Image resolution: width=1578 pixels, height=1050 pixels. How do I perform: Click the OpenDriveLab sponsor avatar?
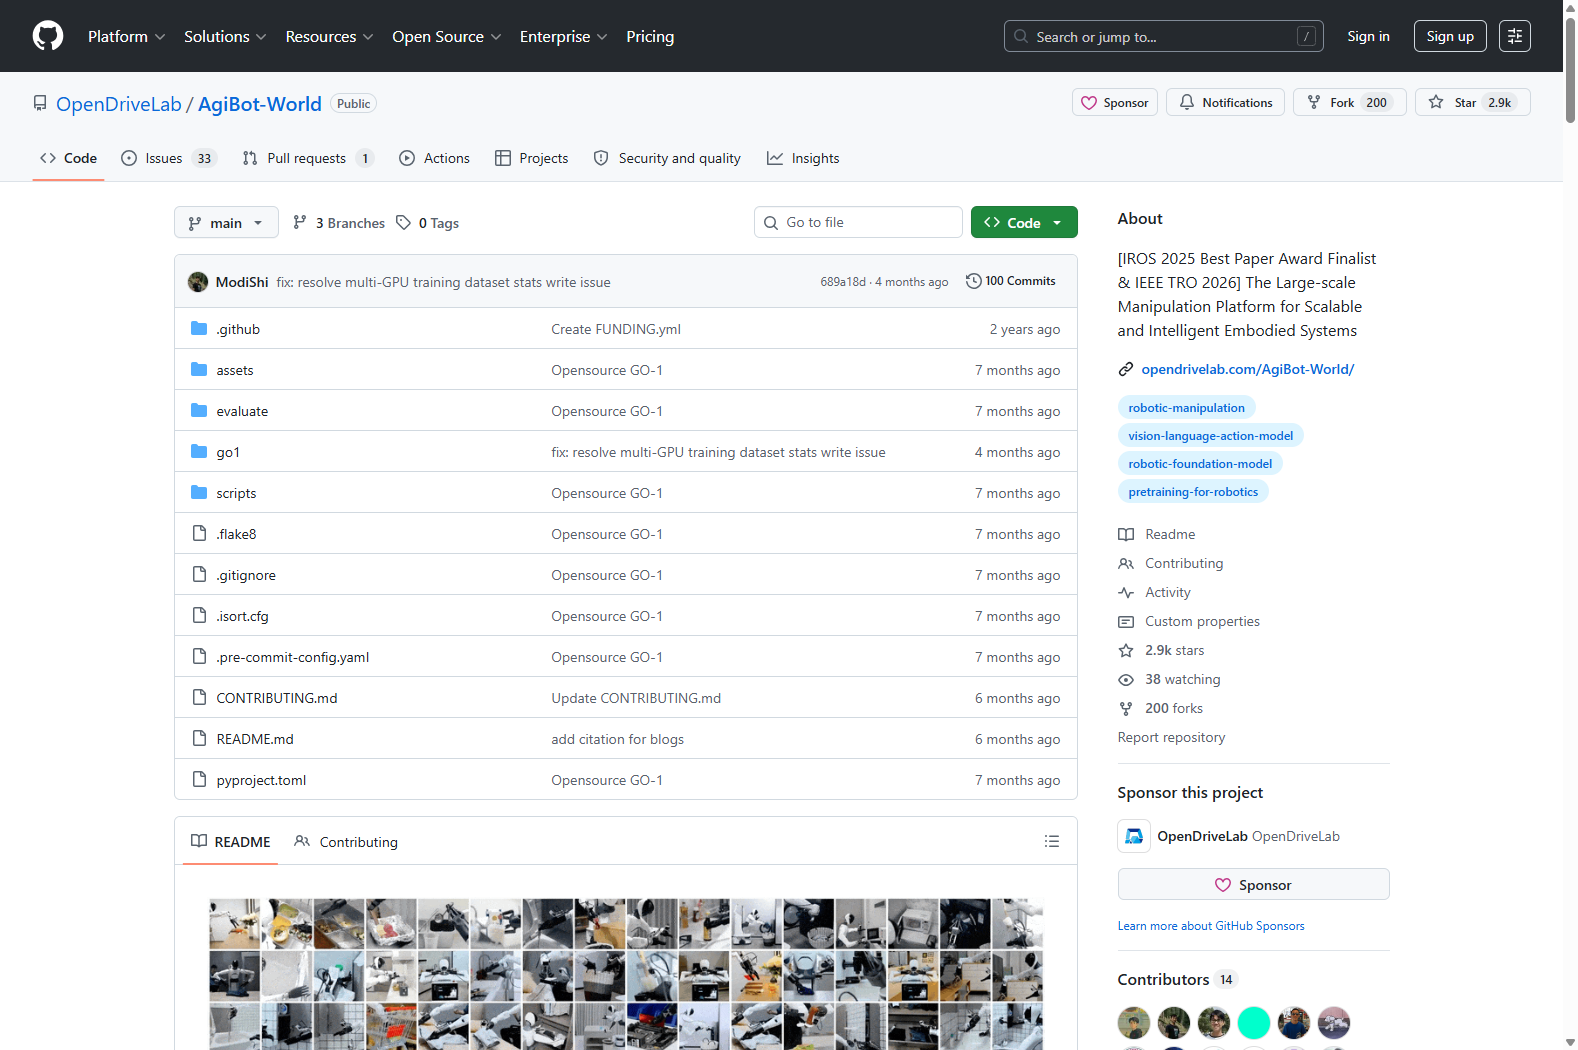pos(1134,836)
